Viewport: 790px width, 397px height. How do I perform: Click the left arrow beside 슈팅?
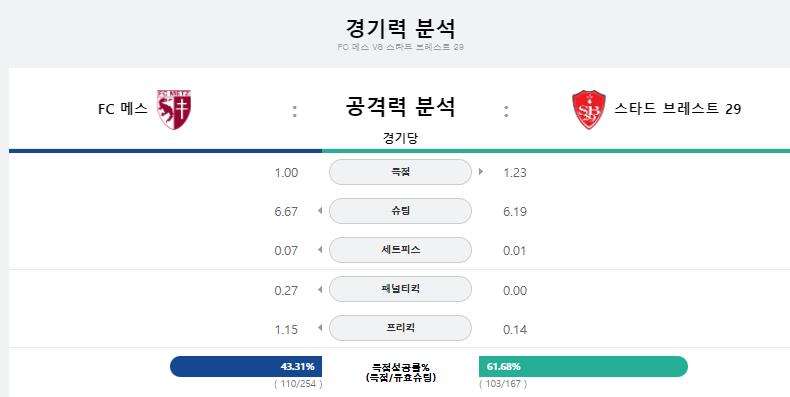pyautogui.click(x=320, y=211)
